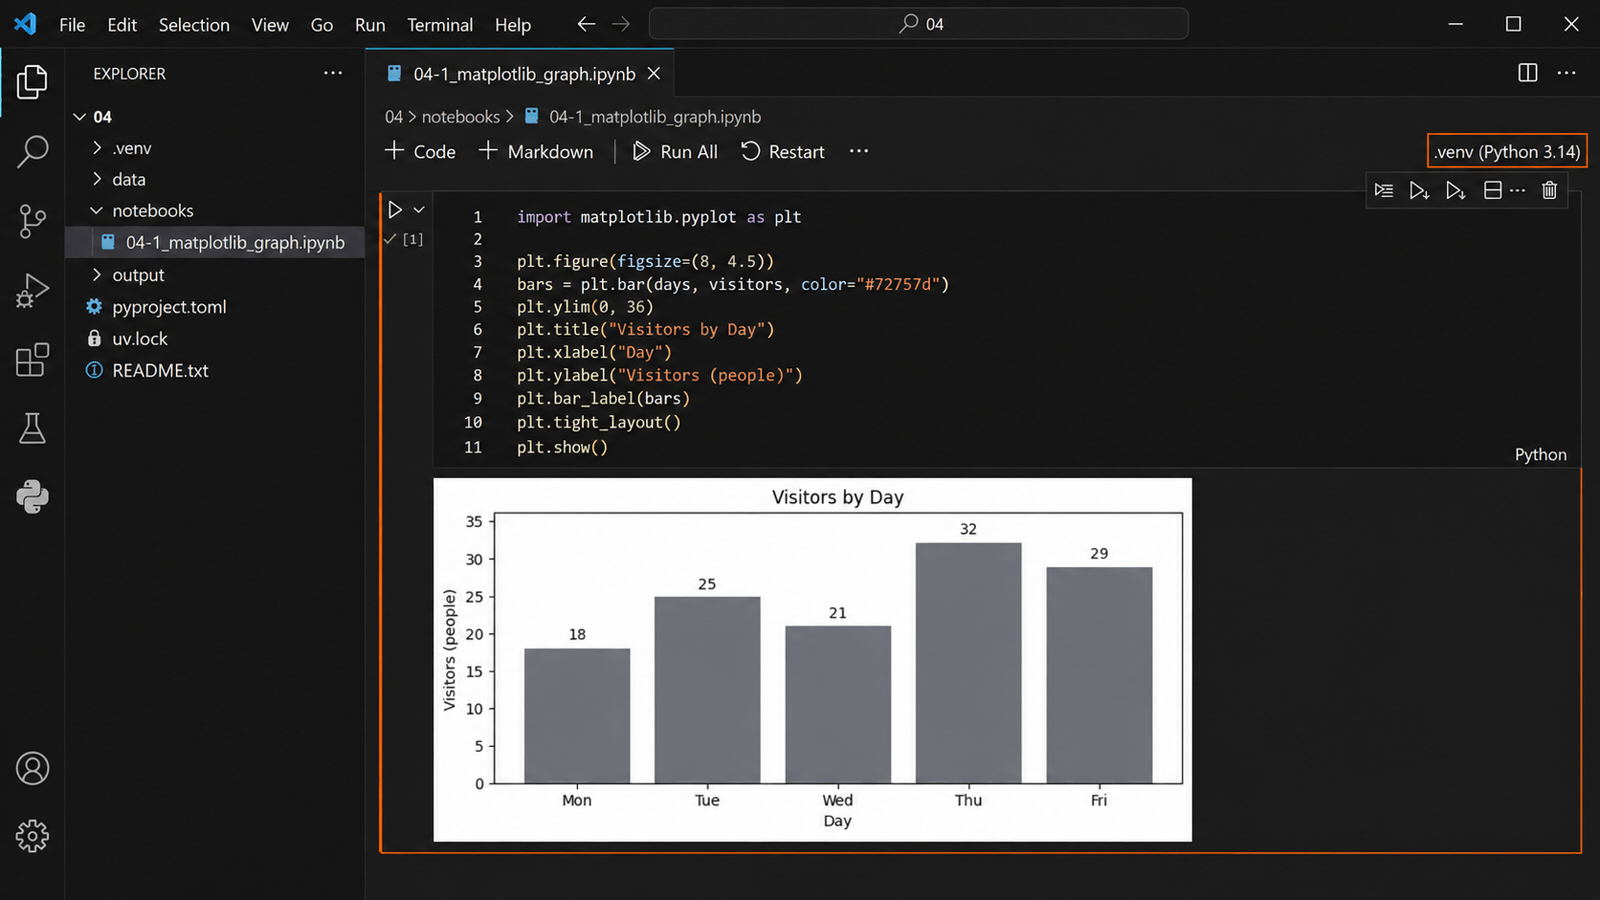Add a new Markdown cell

pos(536,152)
